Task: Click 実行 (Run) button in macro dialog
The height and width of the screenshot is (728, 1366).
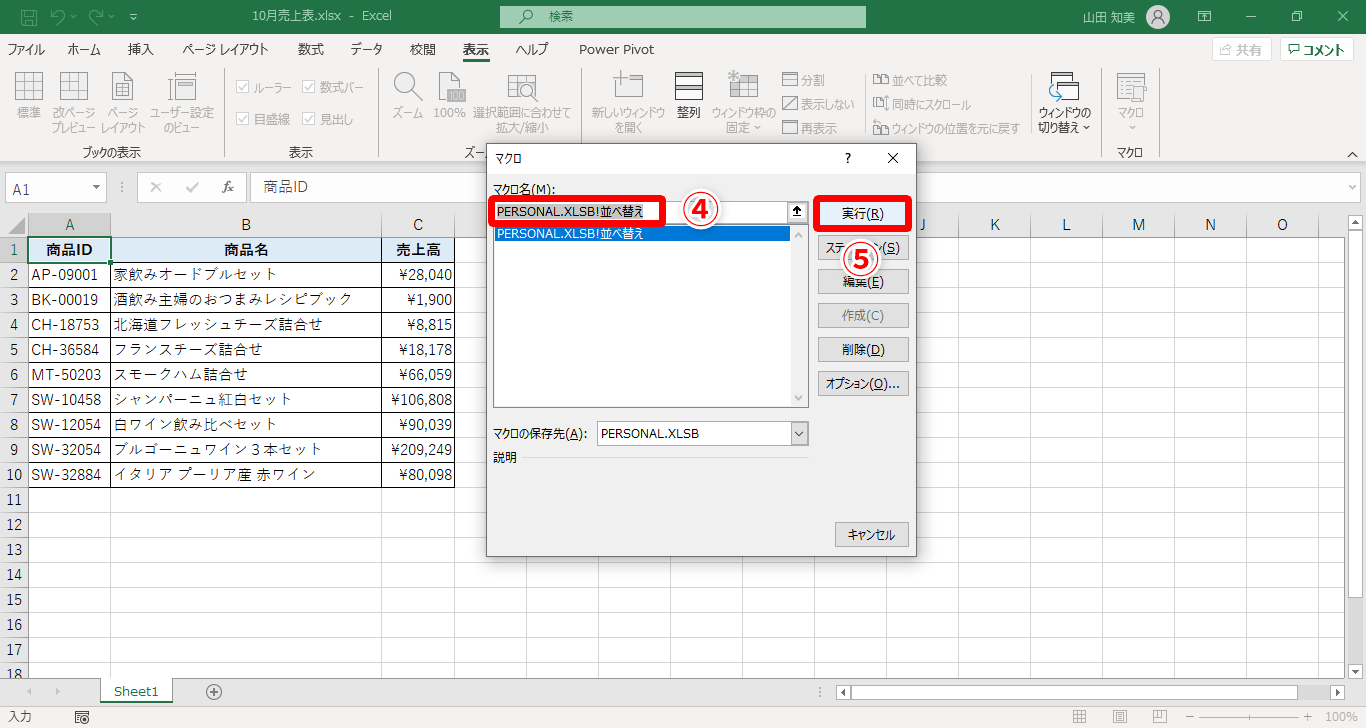Action: pos(862,214)
